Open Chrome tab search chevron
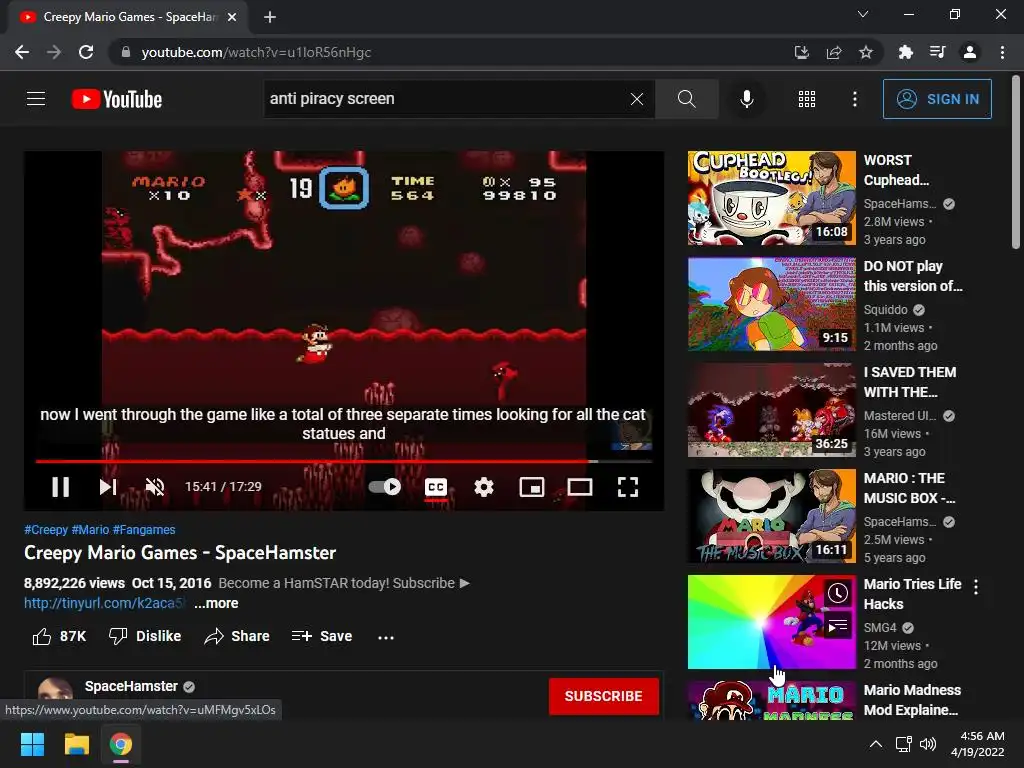 pyautogui.click(x=863, y=14)
